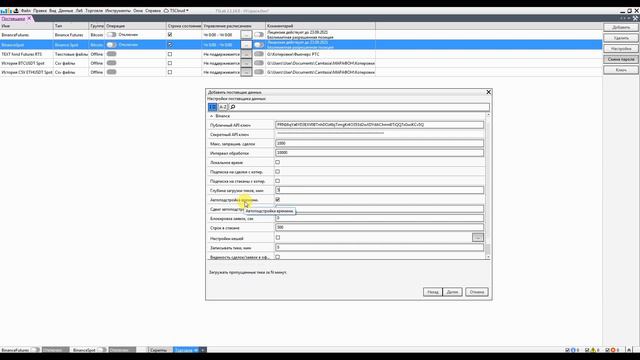640x360 pixels.
Task: Toggle BinanceSpot switch in bottom status bar
Action: (x=102, y=350)
